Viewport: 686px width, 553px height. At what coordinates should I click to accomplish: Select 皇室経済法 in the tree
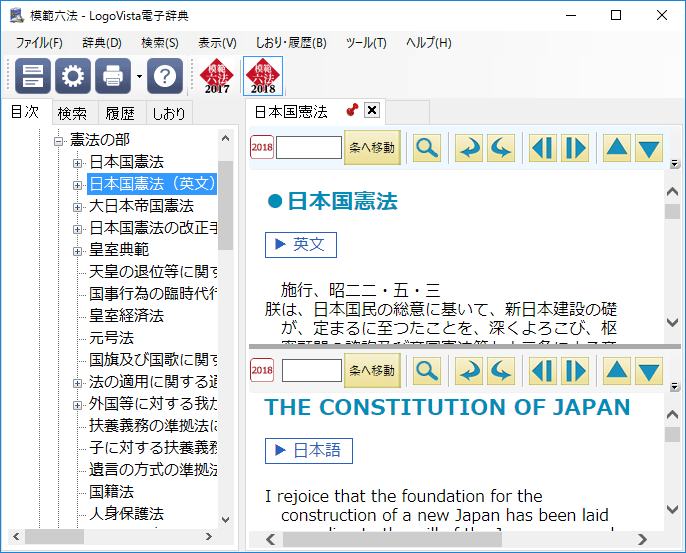pos(126,316)
